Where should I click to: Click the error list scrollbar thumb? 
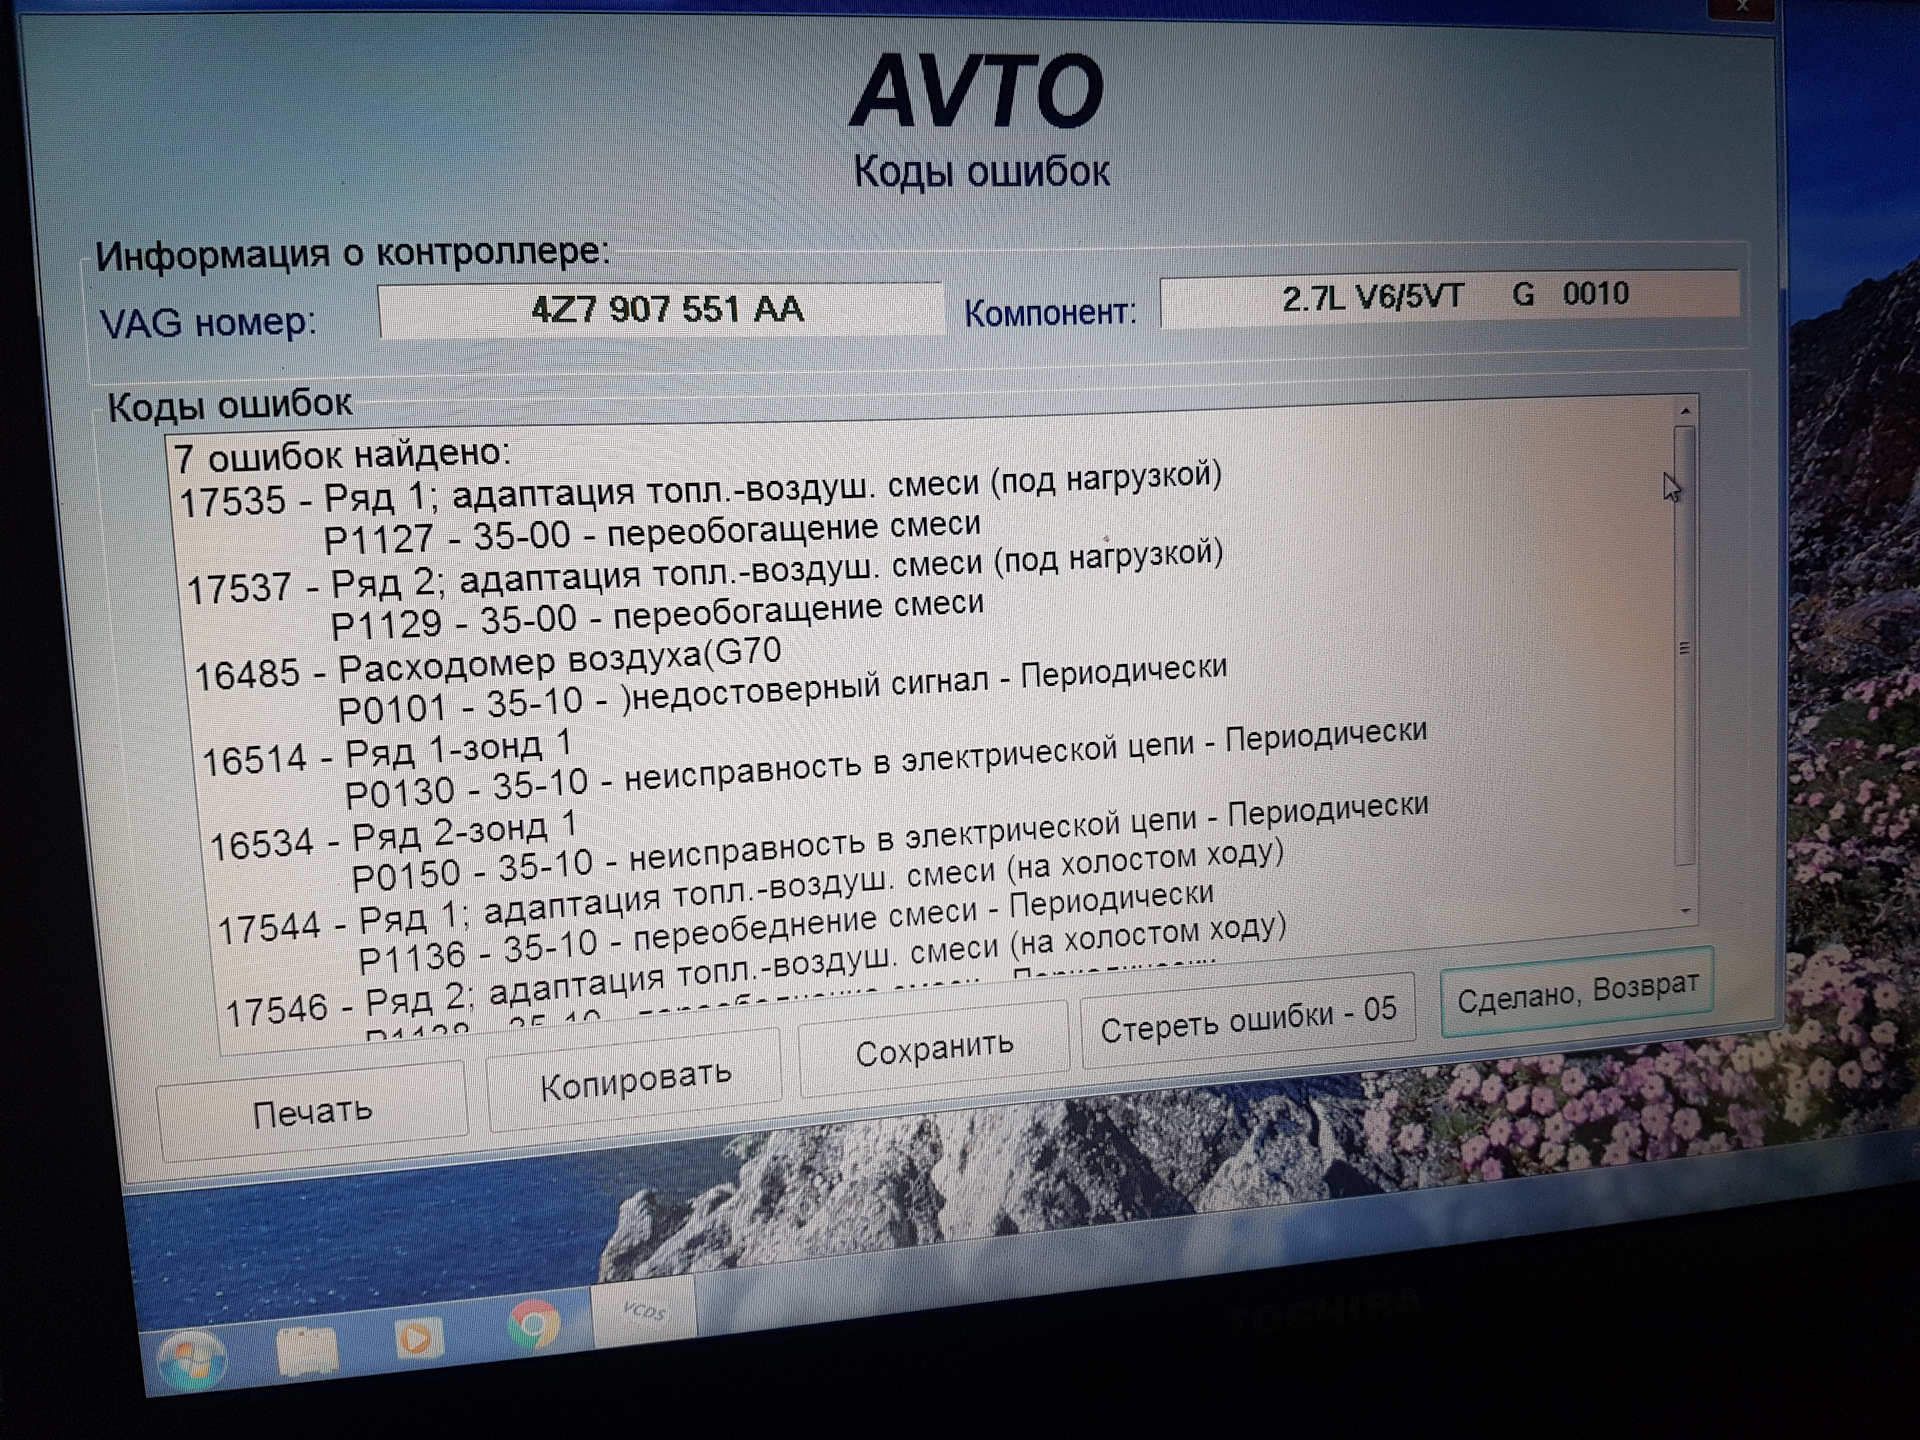[x=1685, y=646]
